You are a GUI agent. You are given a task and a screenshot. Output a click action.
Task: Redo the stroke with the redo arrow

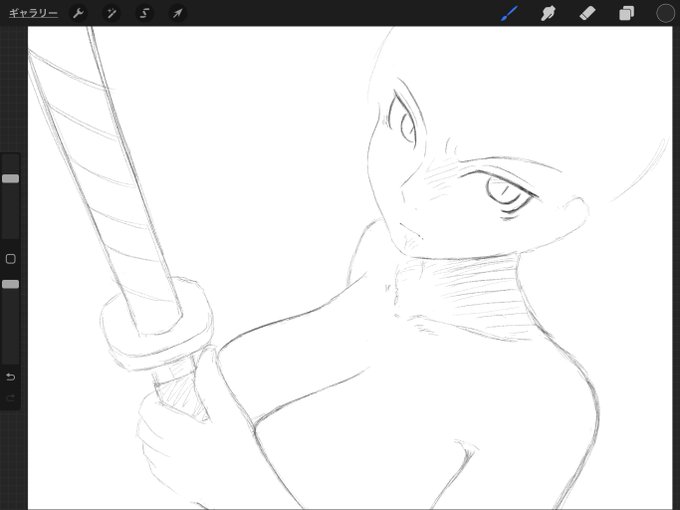point(10,398)
